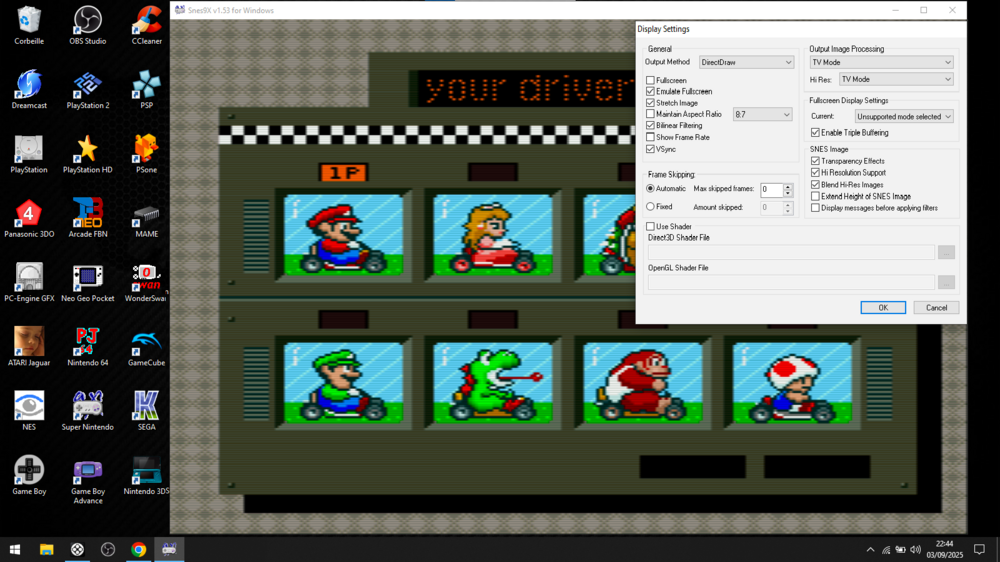Select the PC-Engine GFX shortcut
The image size is (1000, 562).
[x=29, y=283]
